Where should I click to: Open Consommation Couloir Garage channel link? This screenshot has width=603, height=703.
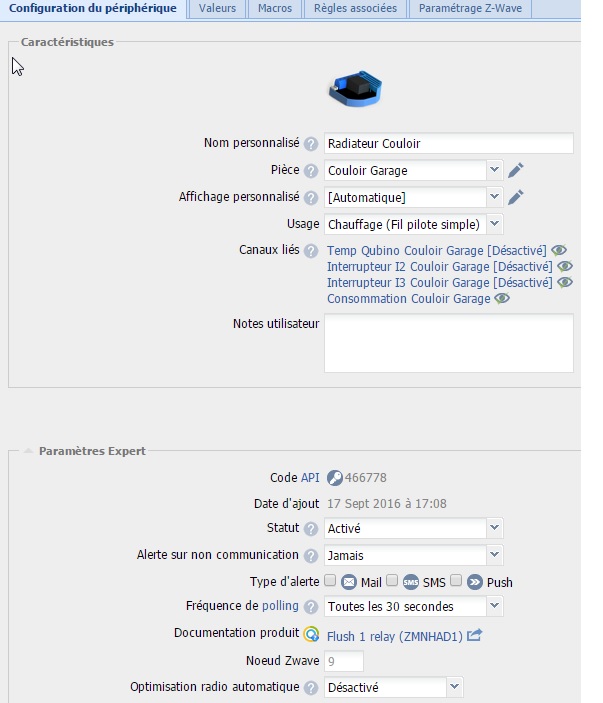pyautogui.click(x=408, y=299)
